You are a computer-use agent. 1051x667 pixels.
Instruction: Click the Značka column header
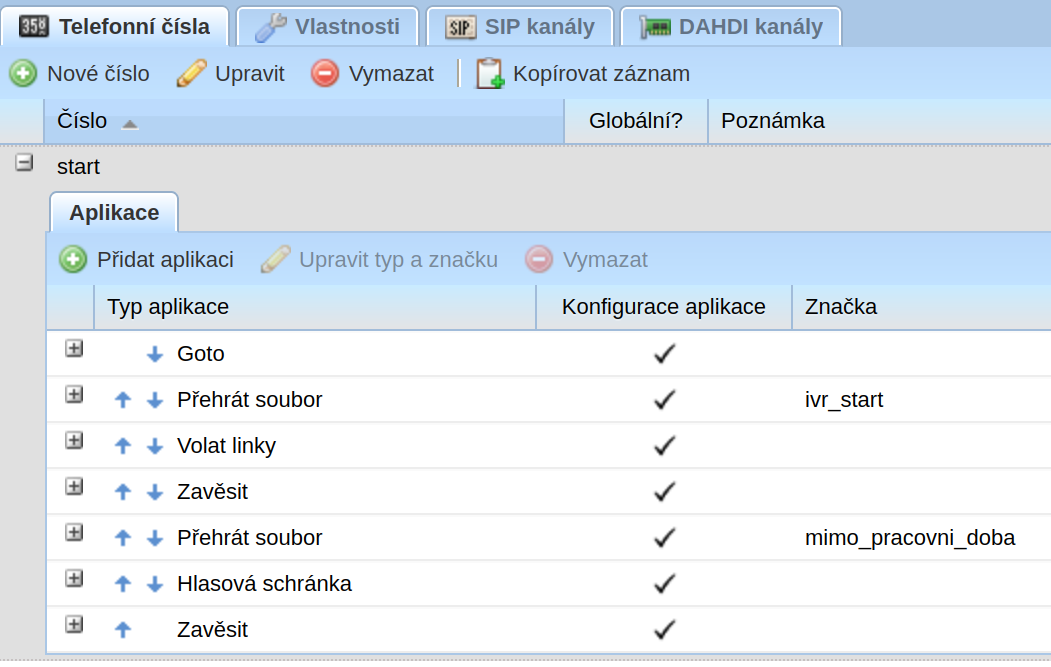point(922,307)
